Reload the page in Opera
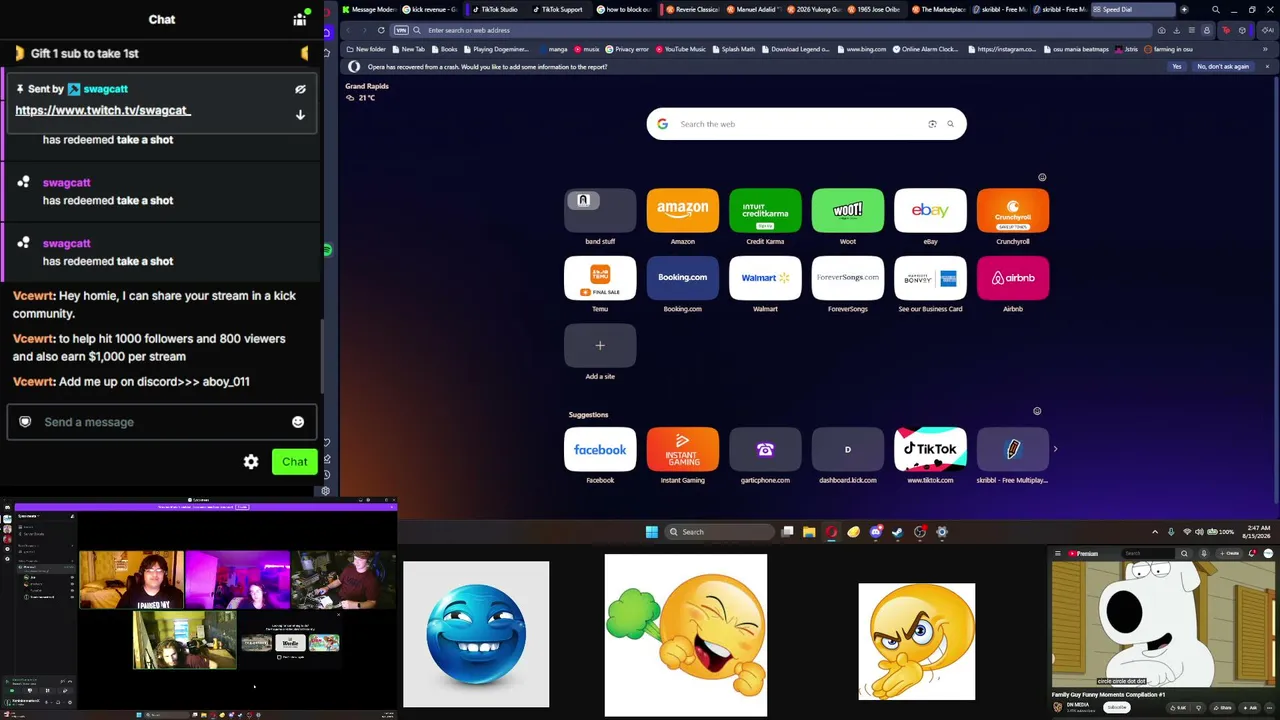The image size is (1280, 720). (x=381, y=30)
